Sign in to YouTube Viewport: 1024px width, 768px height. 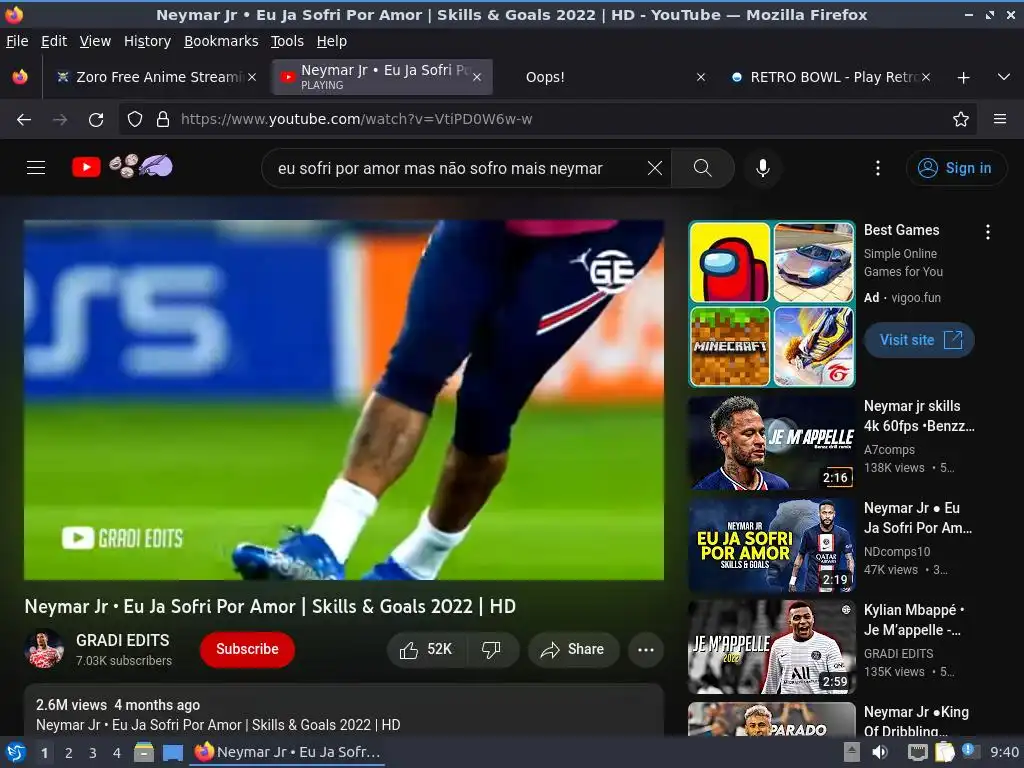955,168
